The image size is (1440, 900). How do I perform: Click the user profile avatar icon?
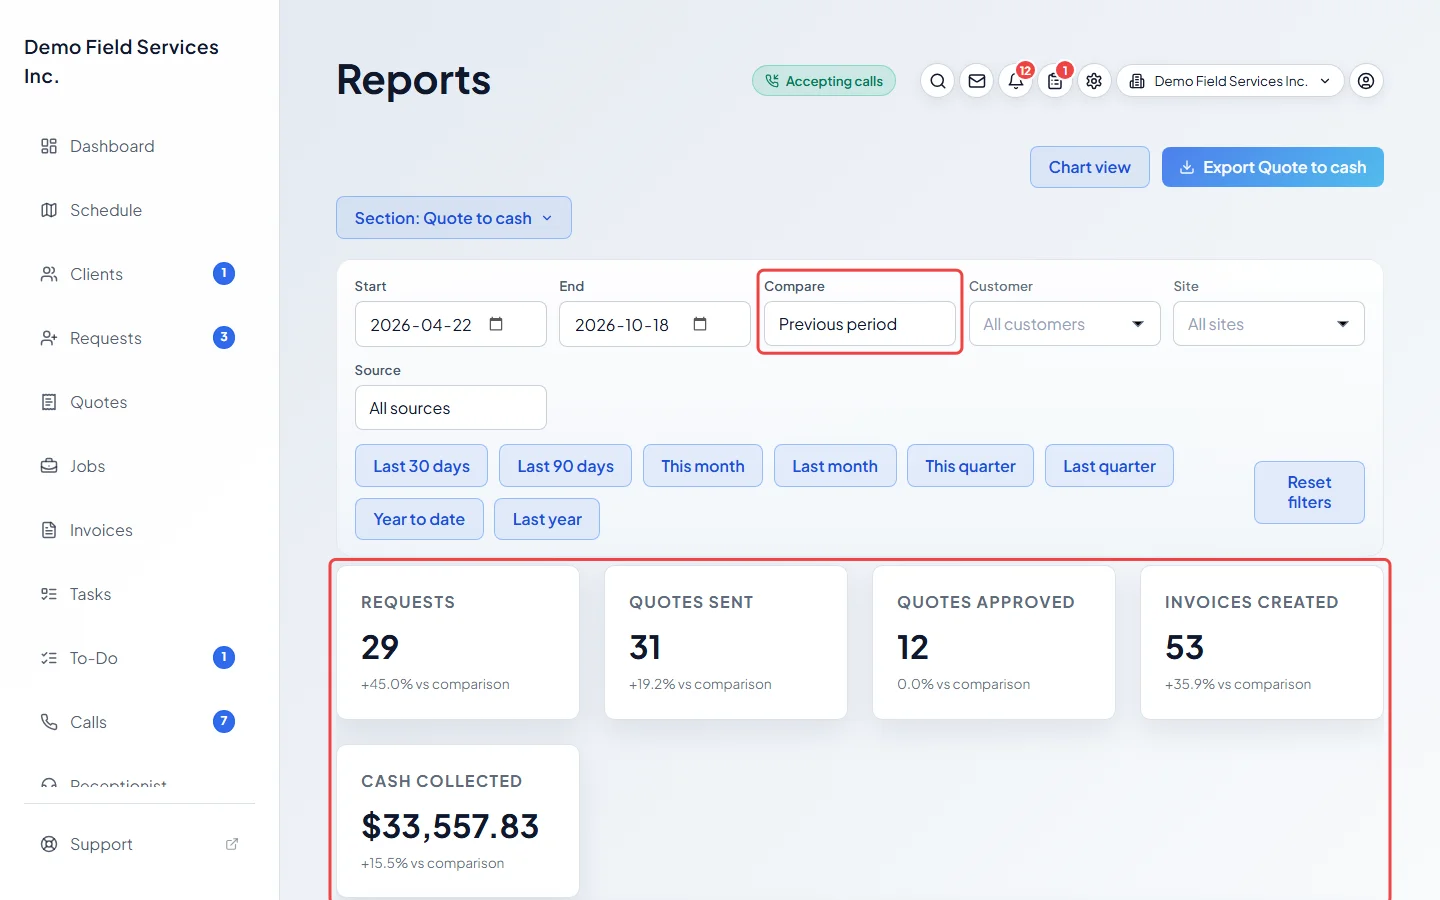pos(1366,81)
